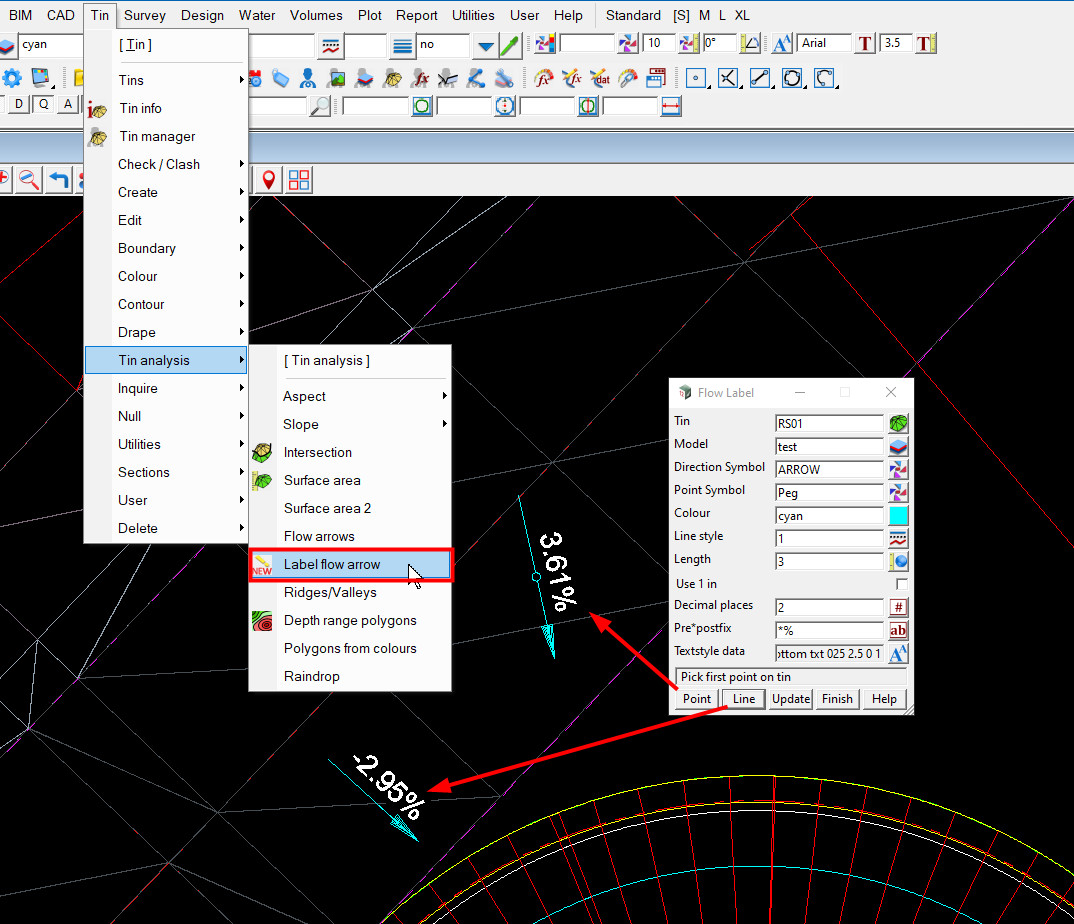Image resolution: width=1074 pixels, height=924 pixels.
Task: Click the Line style picker icon
Action: click(898, 538)
